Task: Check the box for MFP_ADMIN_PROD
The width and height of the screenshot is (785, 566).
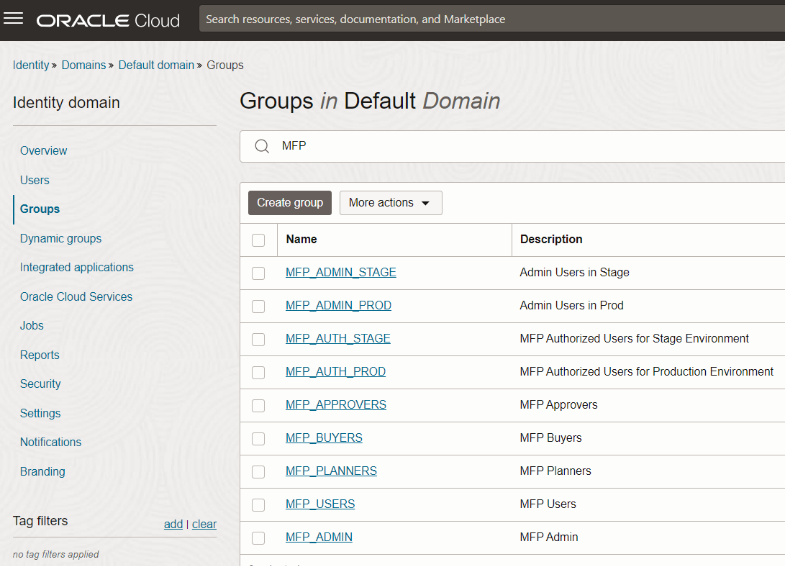Action: tap(258, 306)
